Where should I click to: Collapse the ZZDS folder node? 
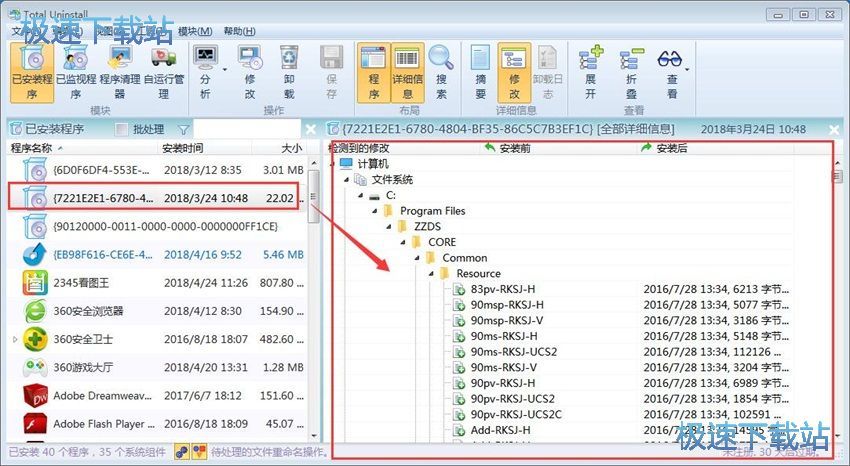tap(389, 227)
